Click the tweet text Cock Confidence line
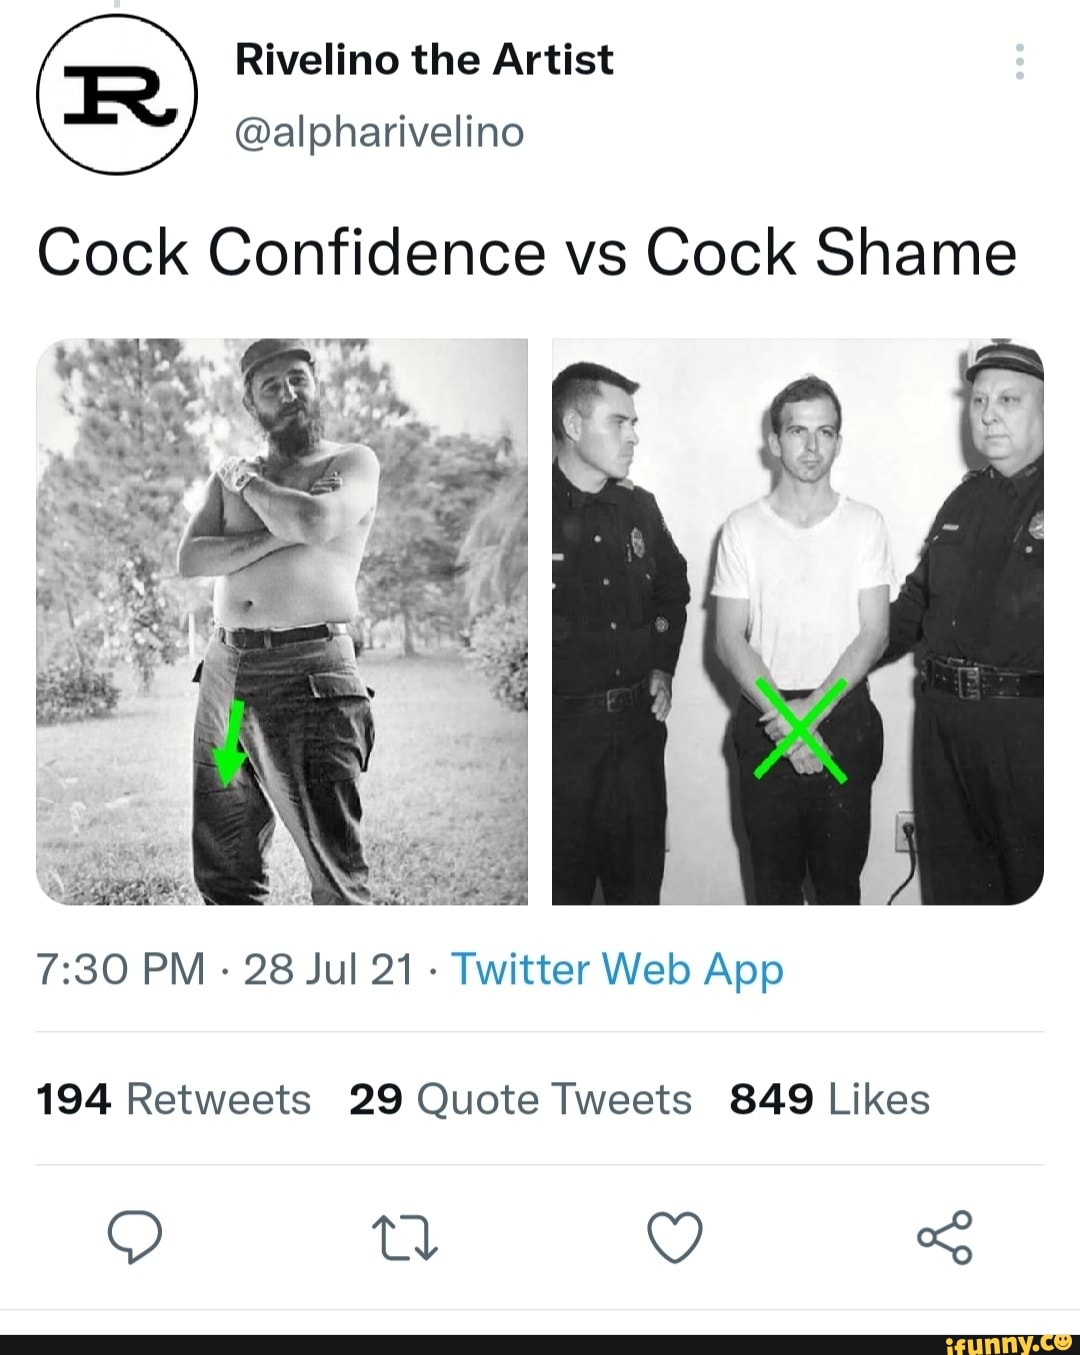 (527, 252)
